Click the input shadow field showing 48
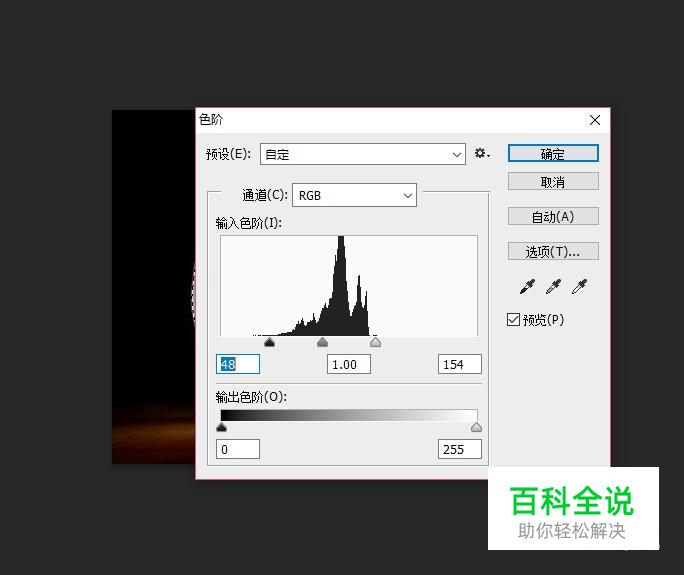 [238, 364]
